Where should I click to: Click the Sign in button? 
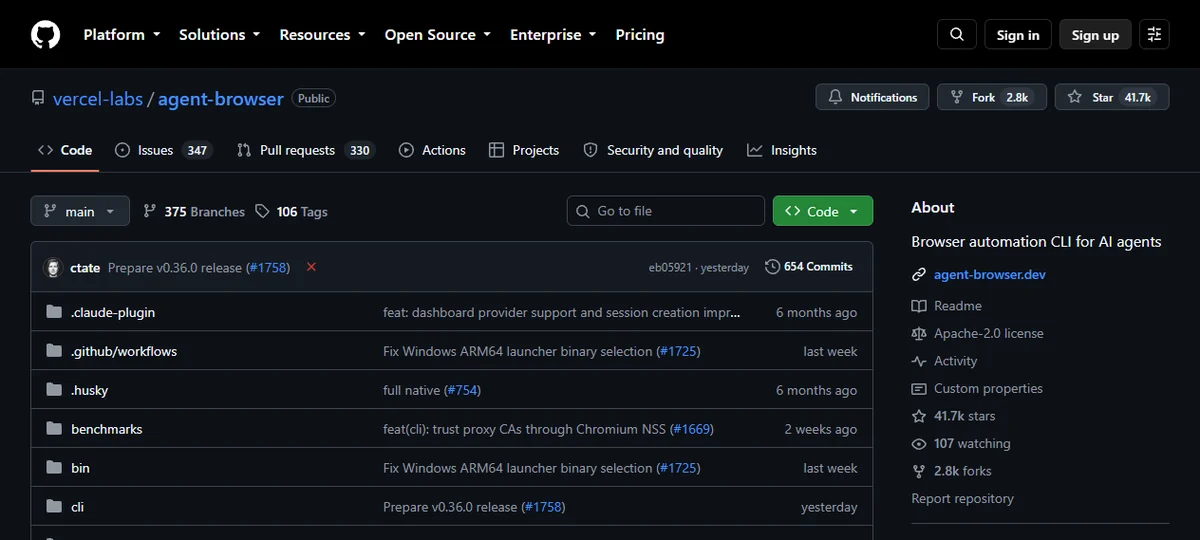pyautogui.click(x=1018, y=34)
